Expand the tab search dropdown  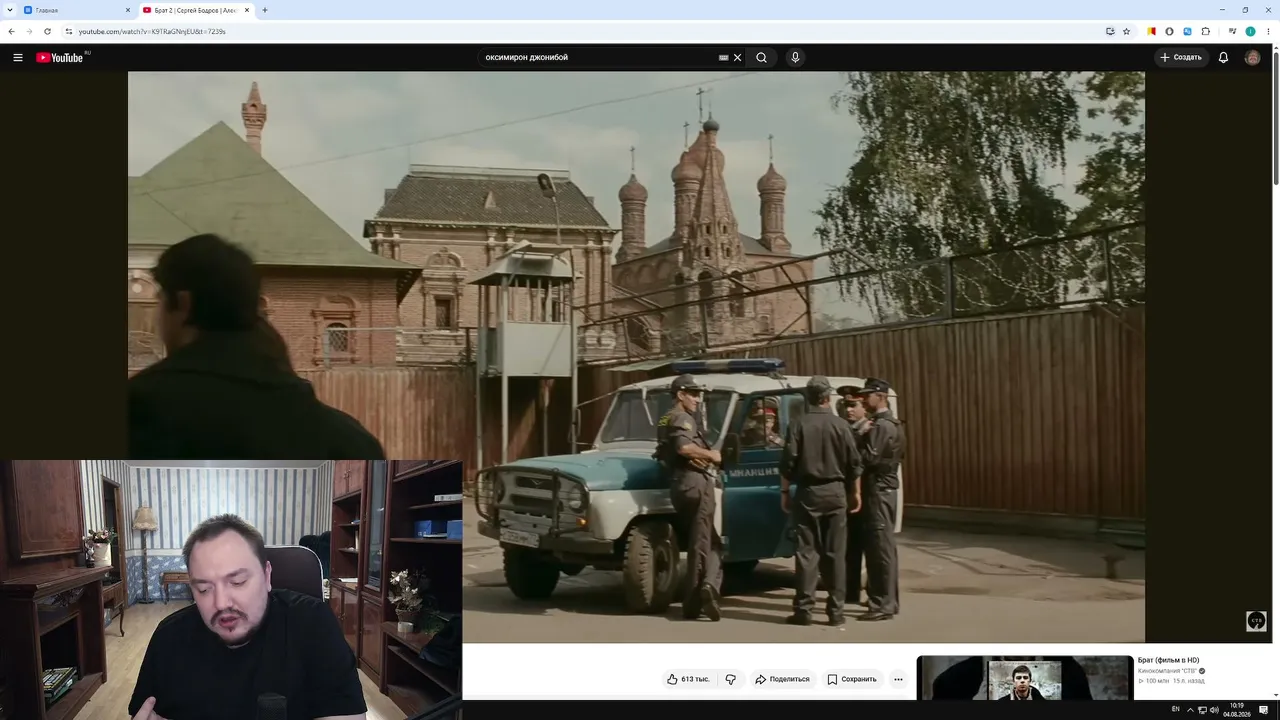(x=9, y=10)
